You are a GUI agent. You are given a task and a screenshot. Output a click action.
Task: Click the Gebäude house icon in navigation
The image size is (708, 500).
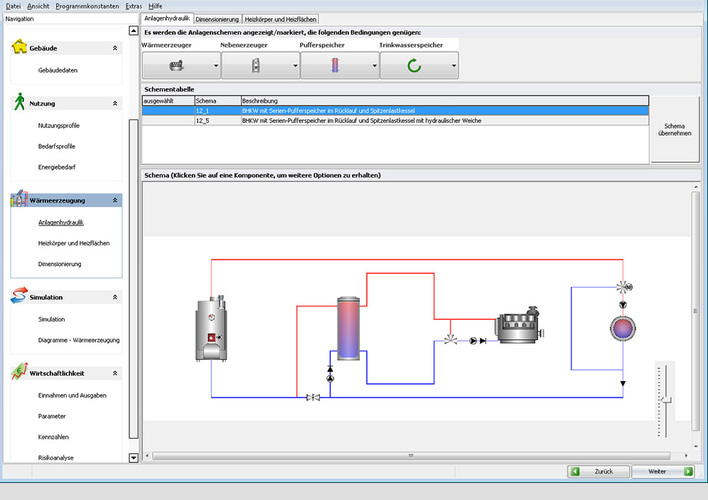(20, 48)
